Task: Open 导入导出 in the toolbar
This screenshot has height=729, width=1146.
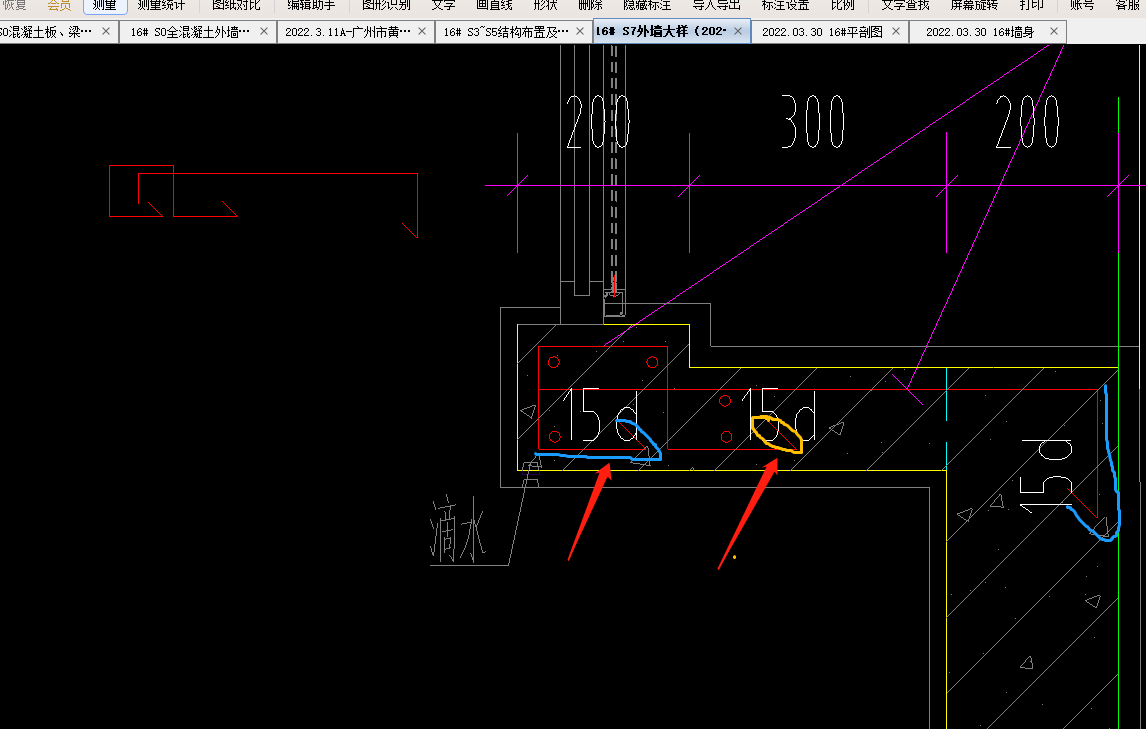Action: (x=716, y=5)
